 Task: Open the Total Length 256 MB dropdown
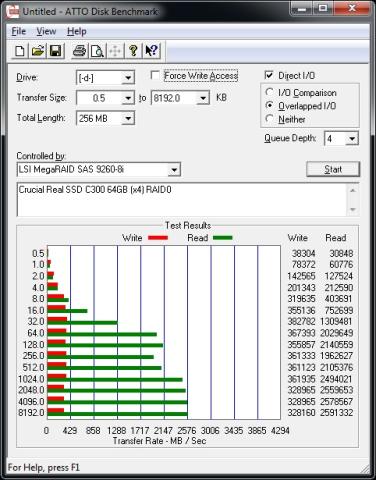pyautogui.click(x=128, y=118)
